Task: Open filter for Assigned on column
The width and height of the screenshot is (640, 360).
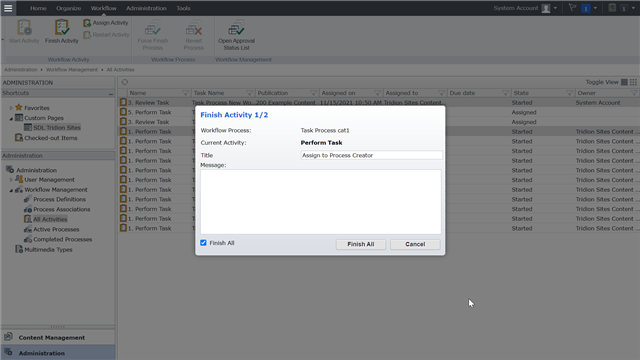Action: (x=378, y=93)
